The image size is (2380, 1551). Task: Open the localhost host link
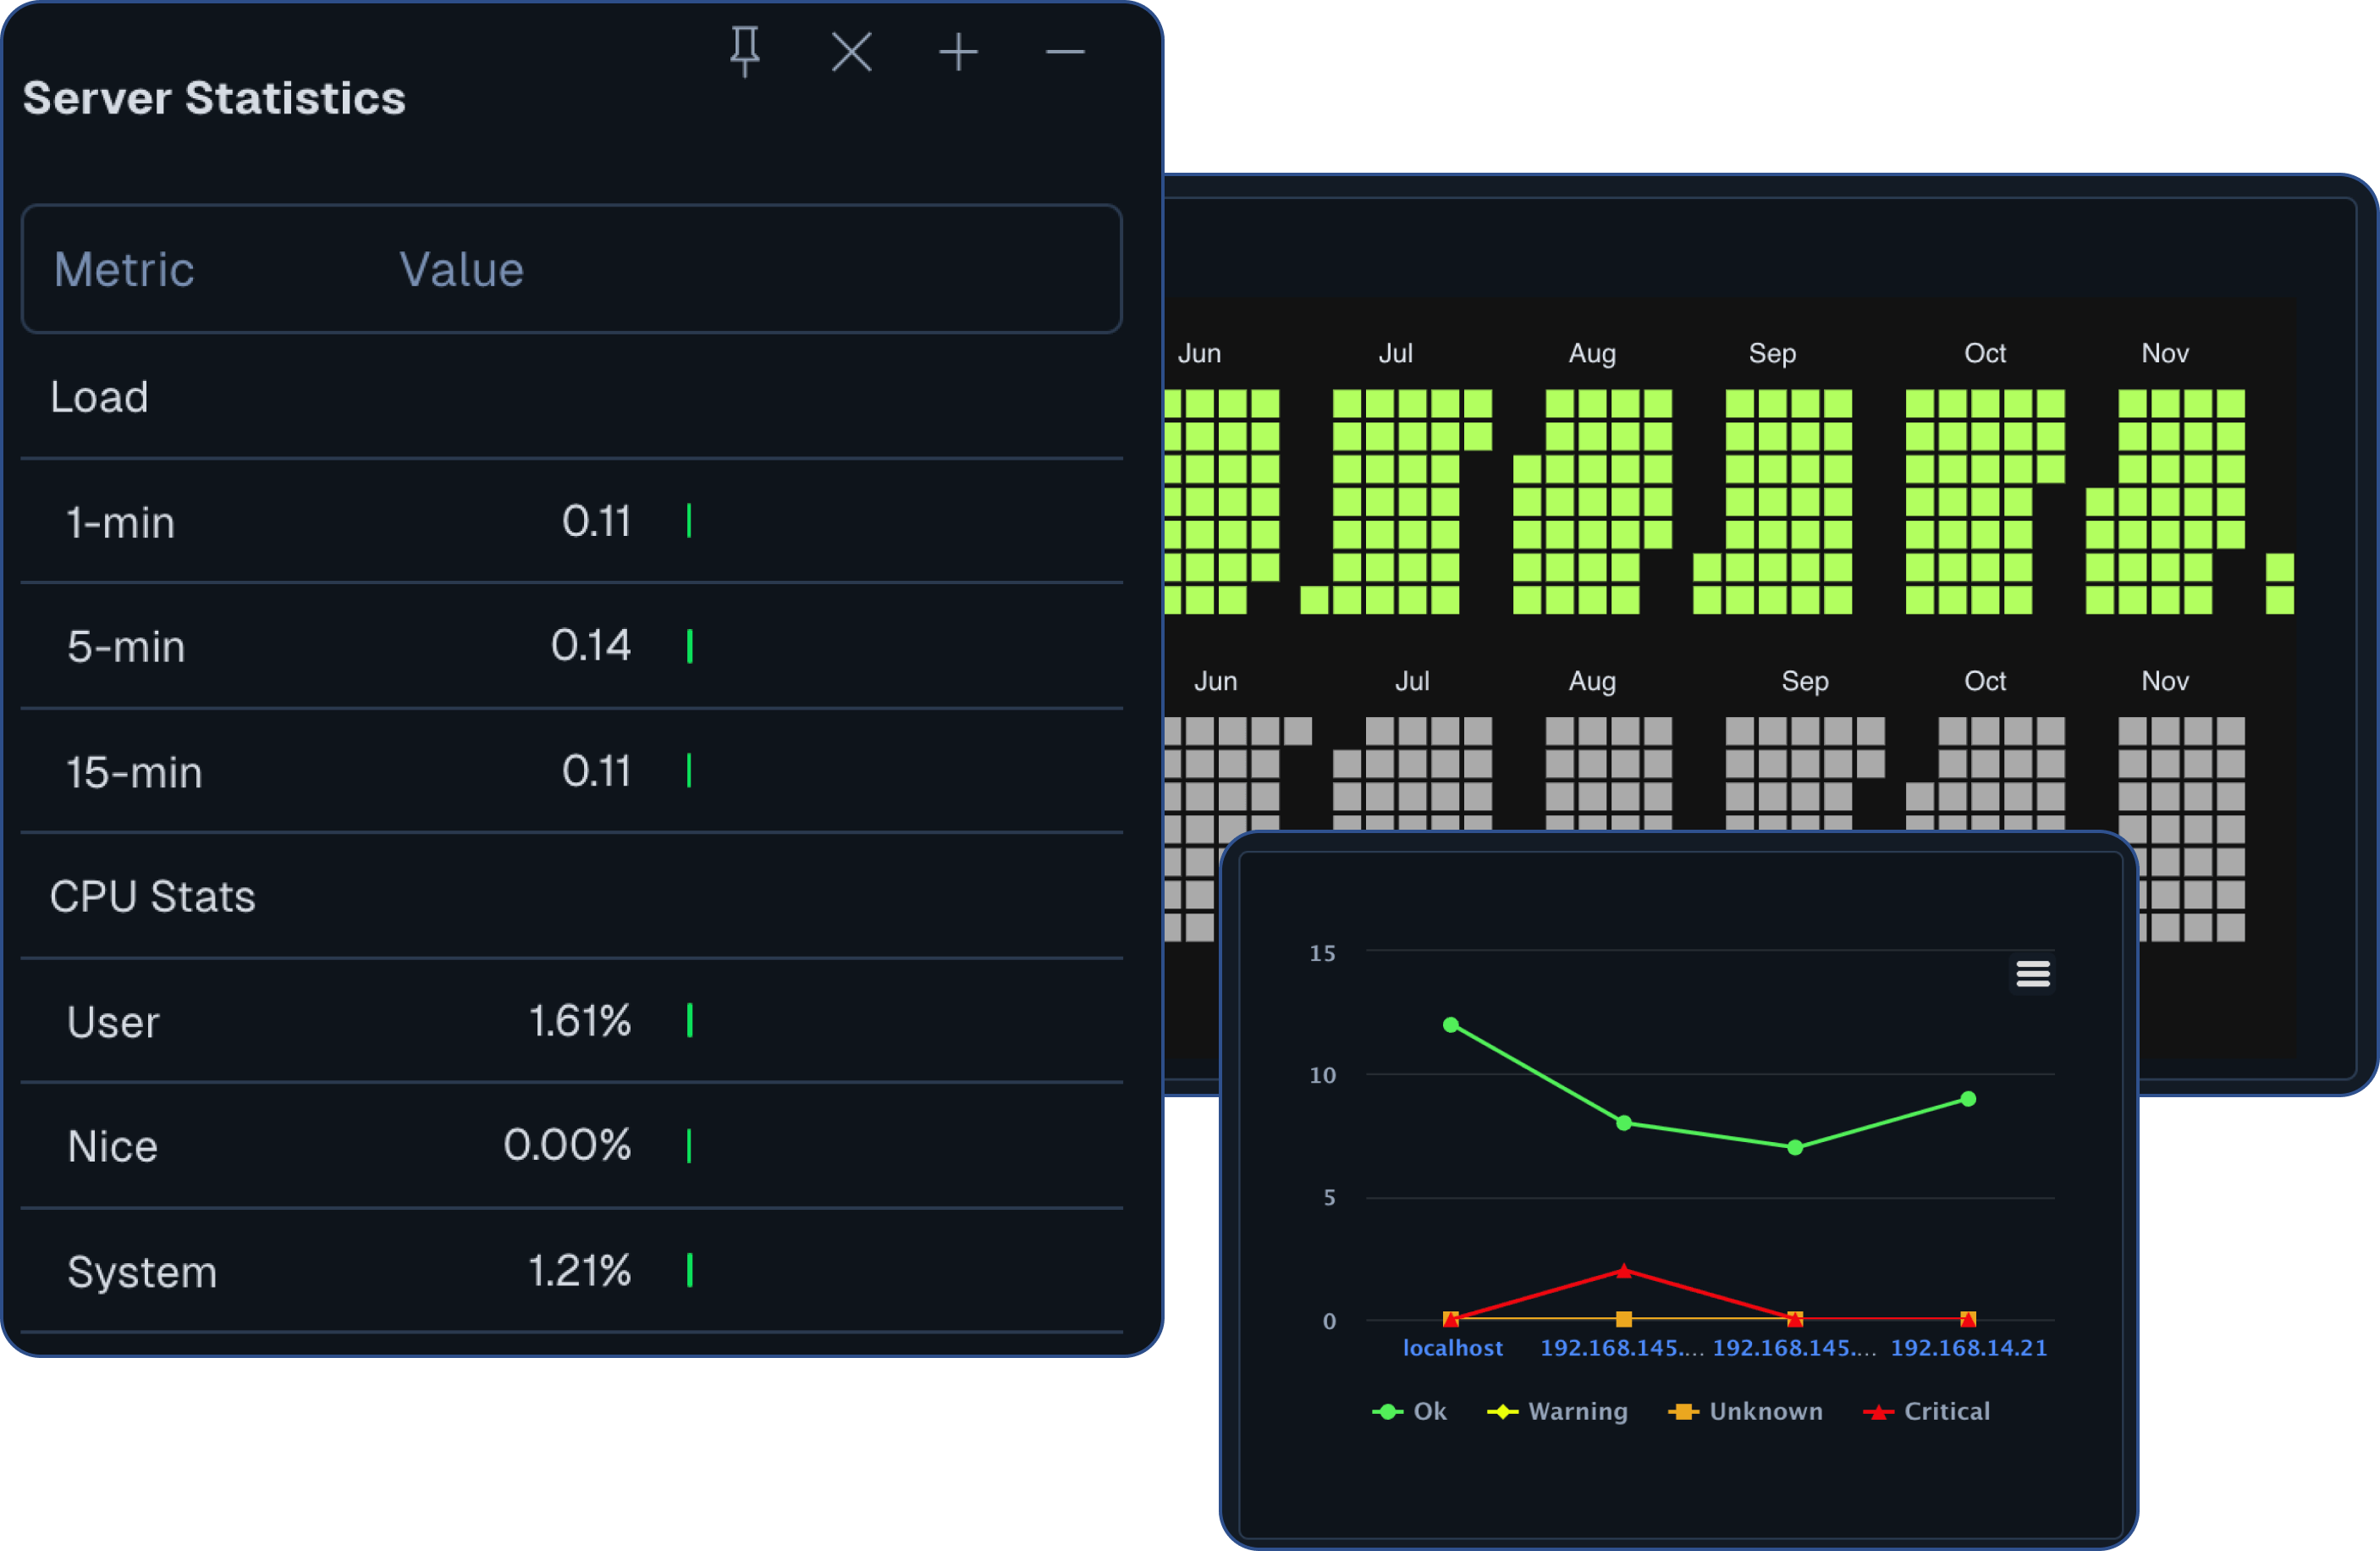click(x=1452, y=1348)
